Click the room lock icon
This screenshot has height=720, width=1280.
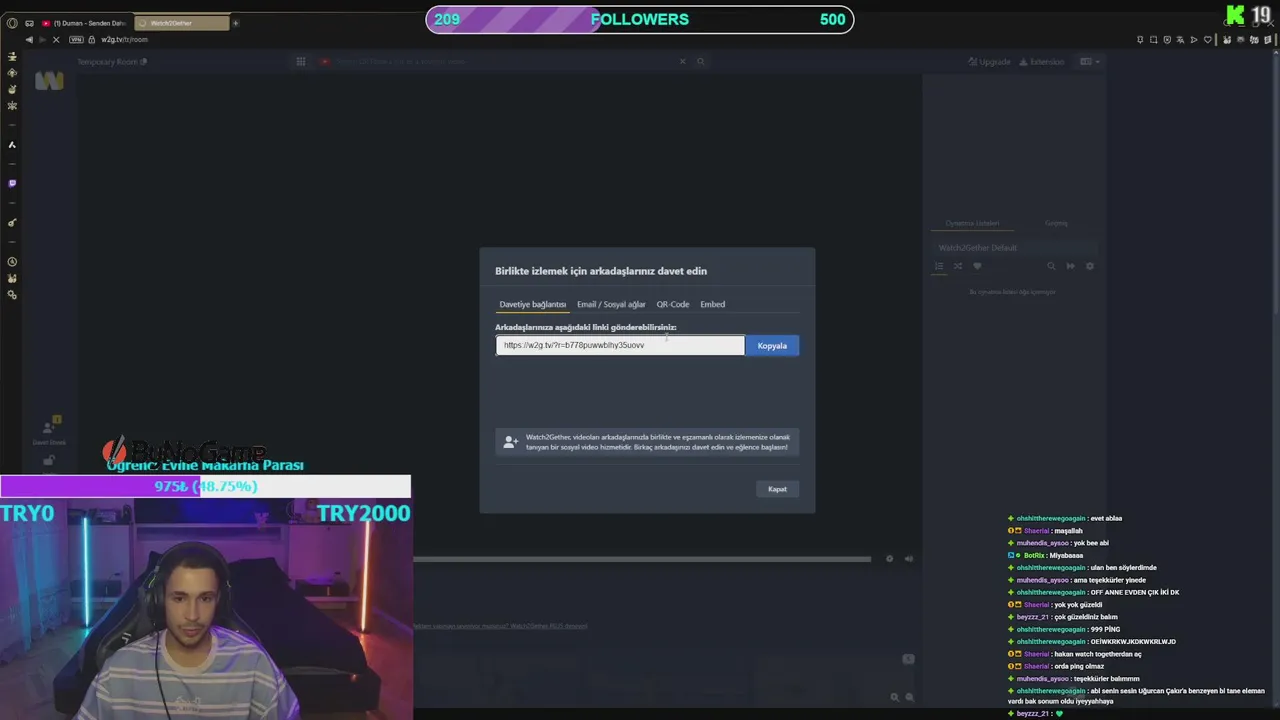tap(48, 460)
